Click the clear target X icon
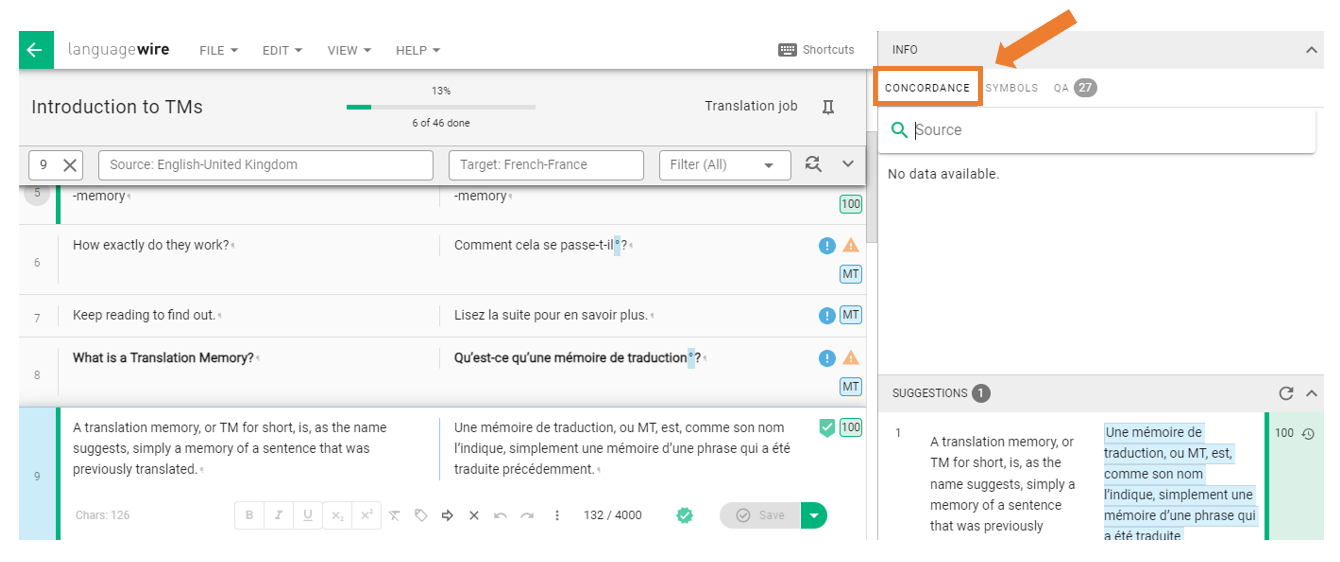Viewport: 1340px width, 562px height. [x=474, y=516]
